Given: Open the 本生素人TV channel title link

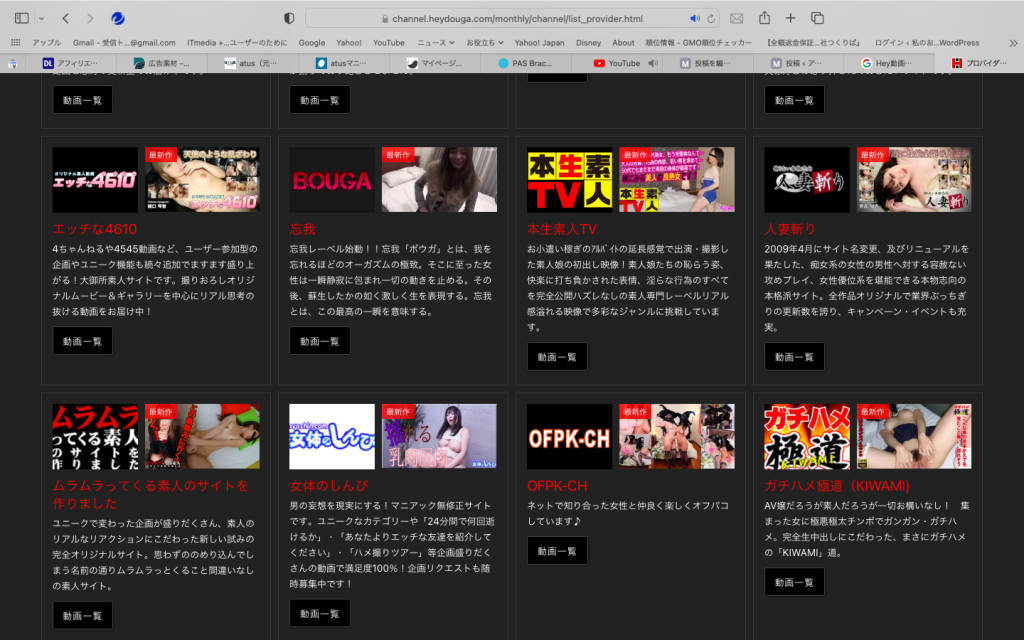Looking at the screenshot, I should (561, 228).
